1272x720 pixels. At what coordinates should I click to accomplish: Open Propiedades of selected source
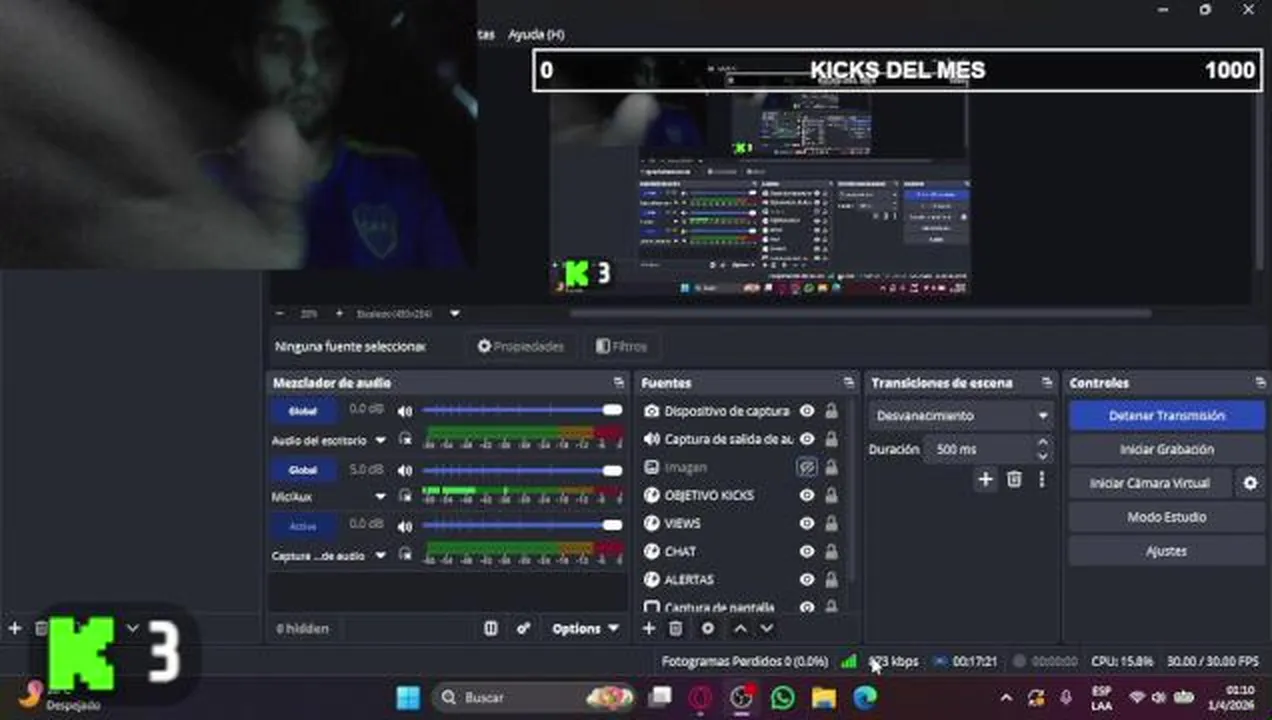tap(520, 346)
